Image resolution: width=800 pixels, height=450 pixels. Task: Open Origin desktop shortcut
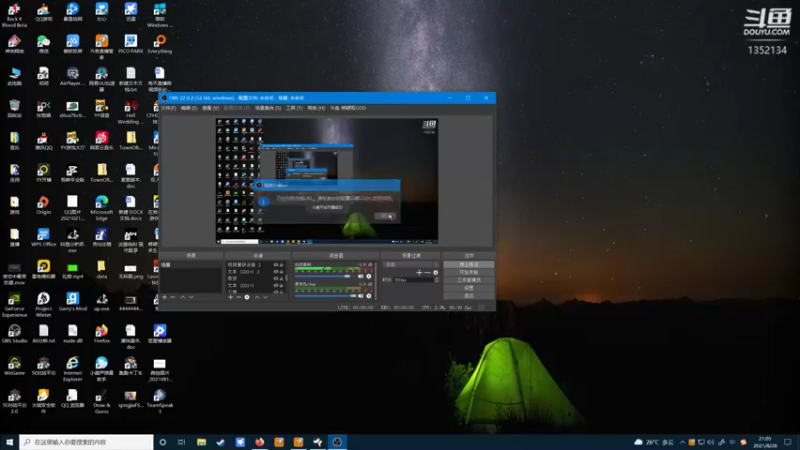pyautogui.click(x=43, y=205)
